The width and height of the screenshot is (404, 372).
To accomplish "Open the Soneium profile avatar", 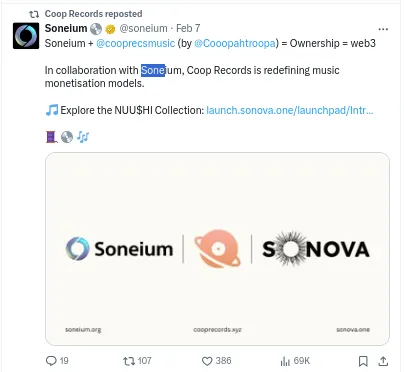I will tap(26, 36).
